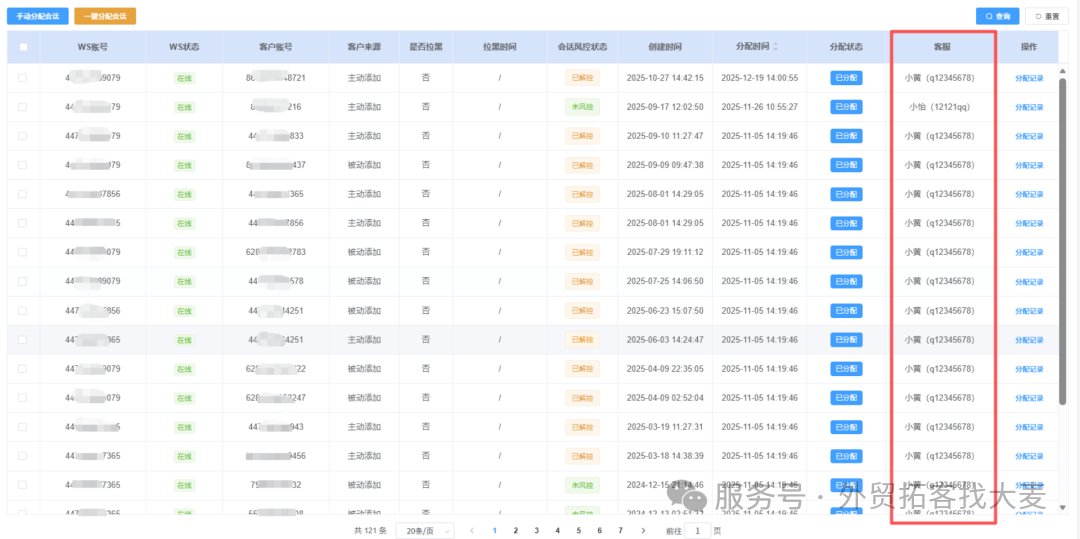Click the WS状态 column header
The height and width of the screenshot is (539, 1080).
coord(184,47)
